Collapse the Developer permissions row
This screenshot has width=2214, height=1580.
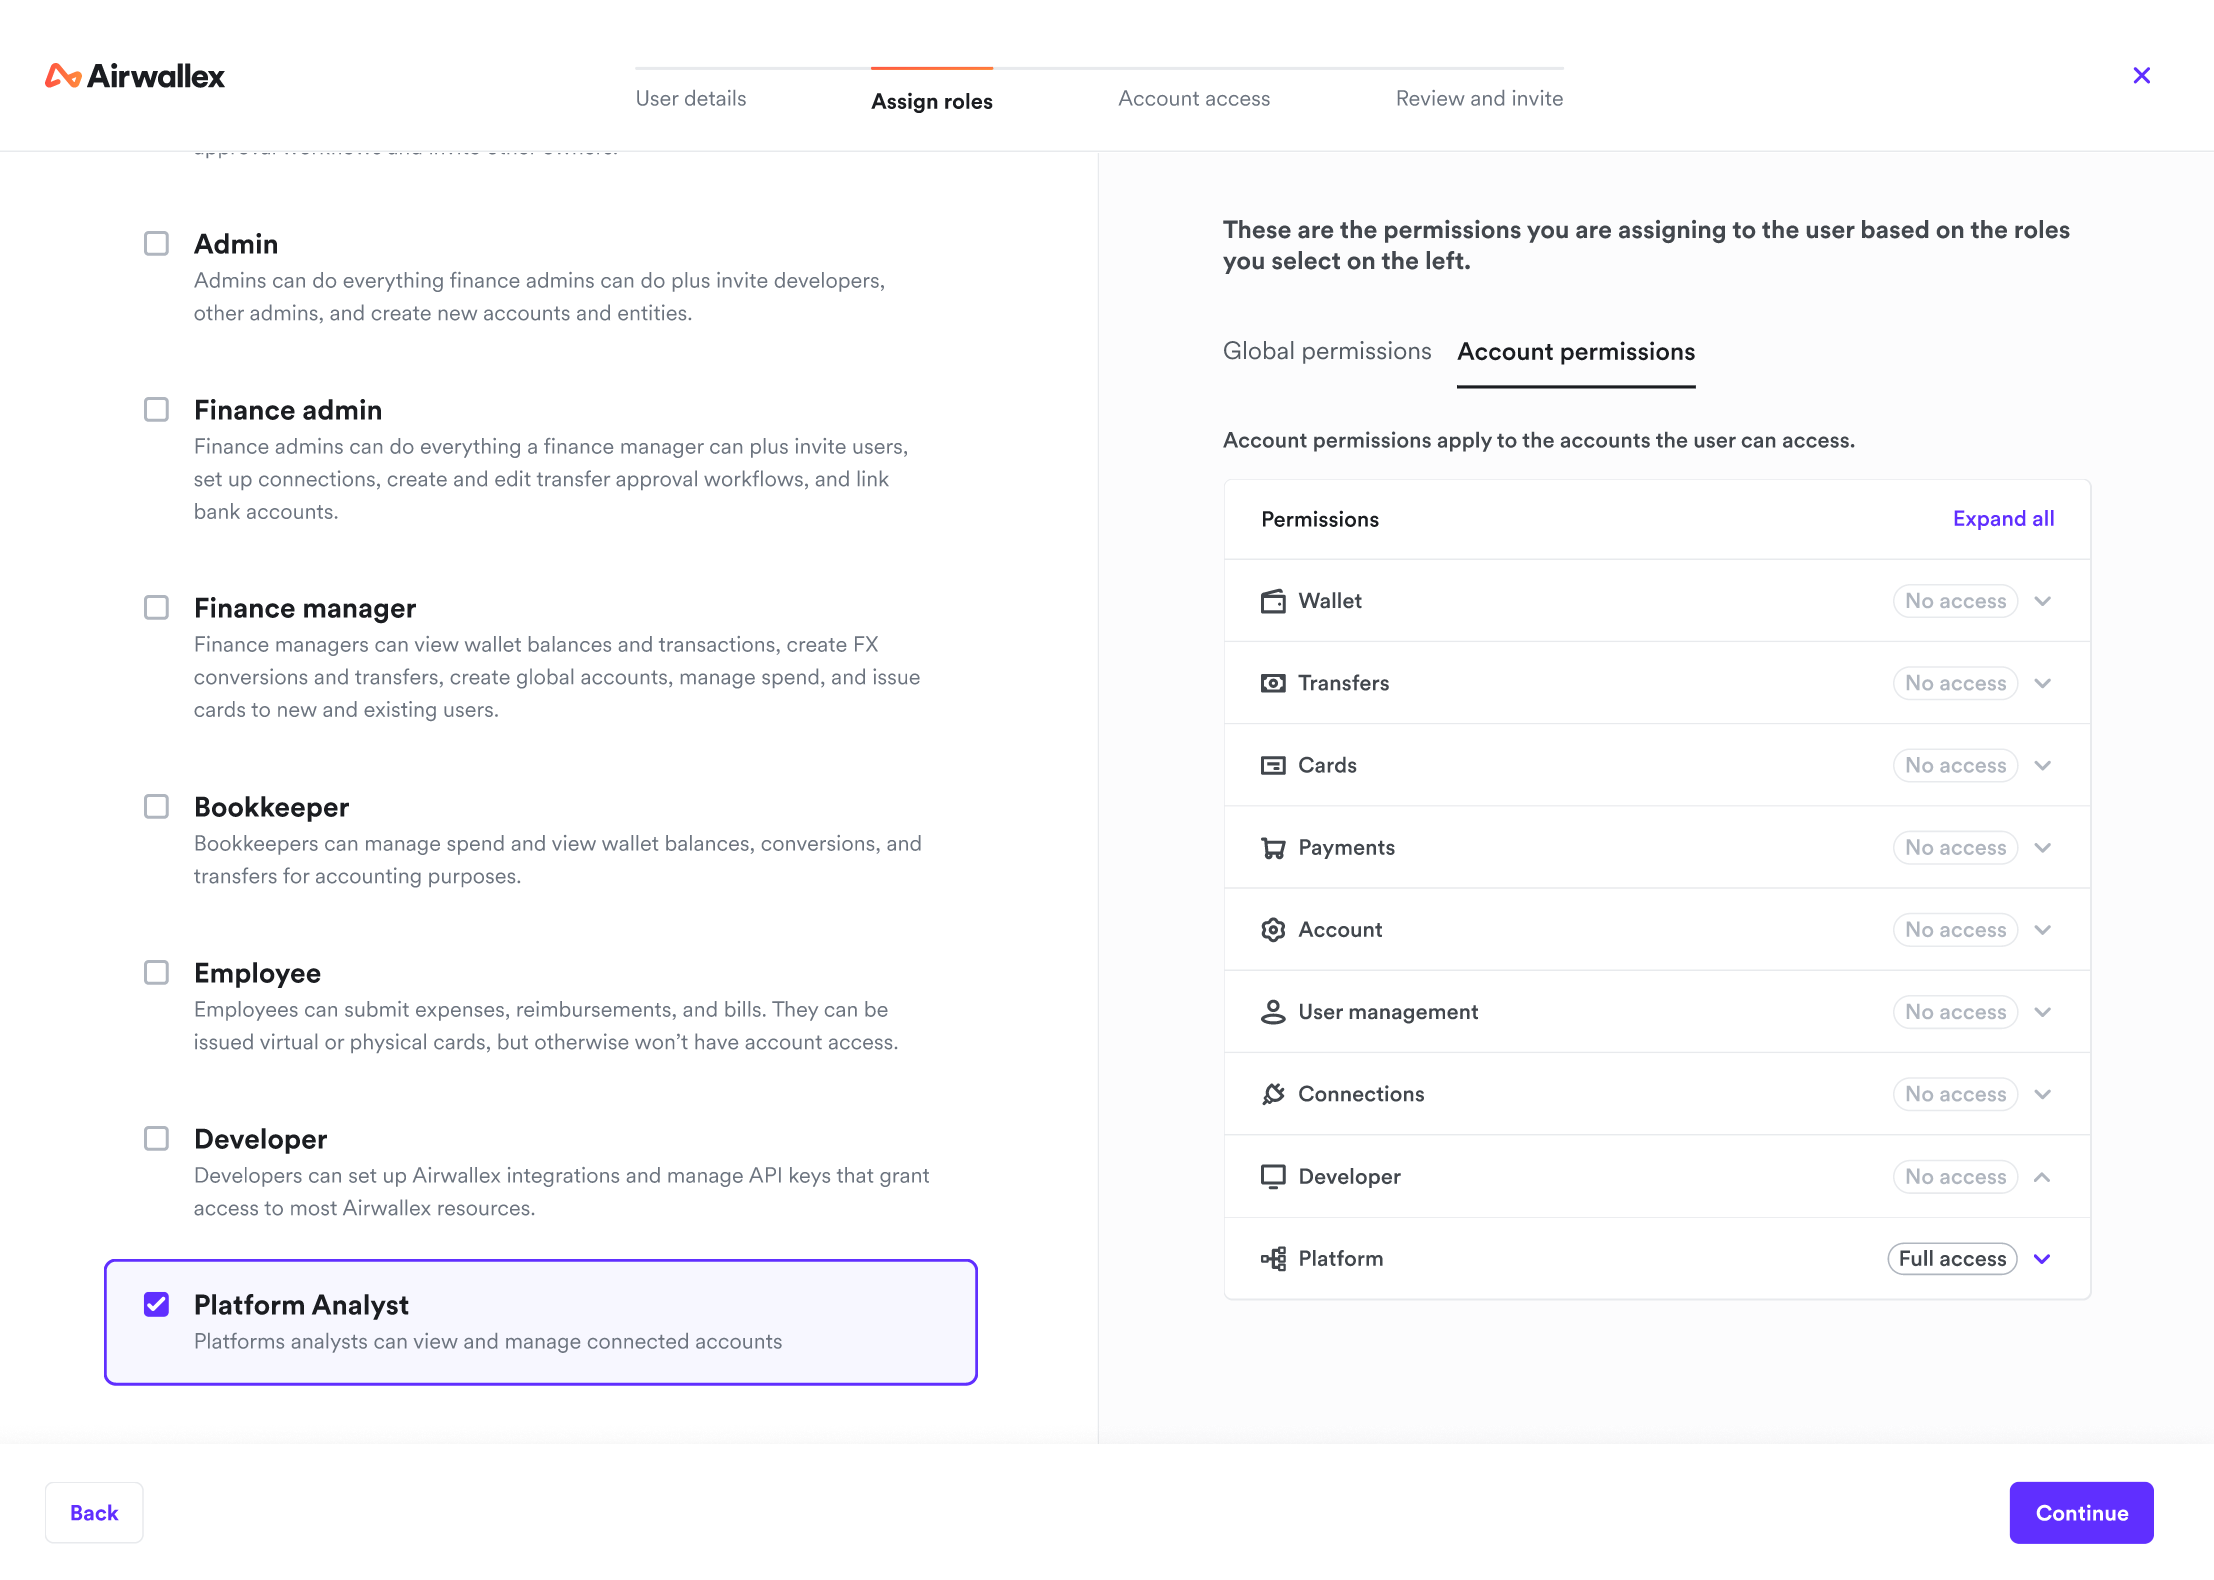coord(2043,1177)
